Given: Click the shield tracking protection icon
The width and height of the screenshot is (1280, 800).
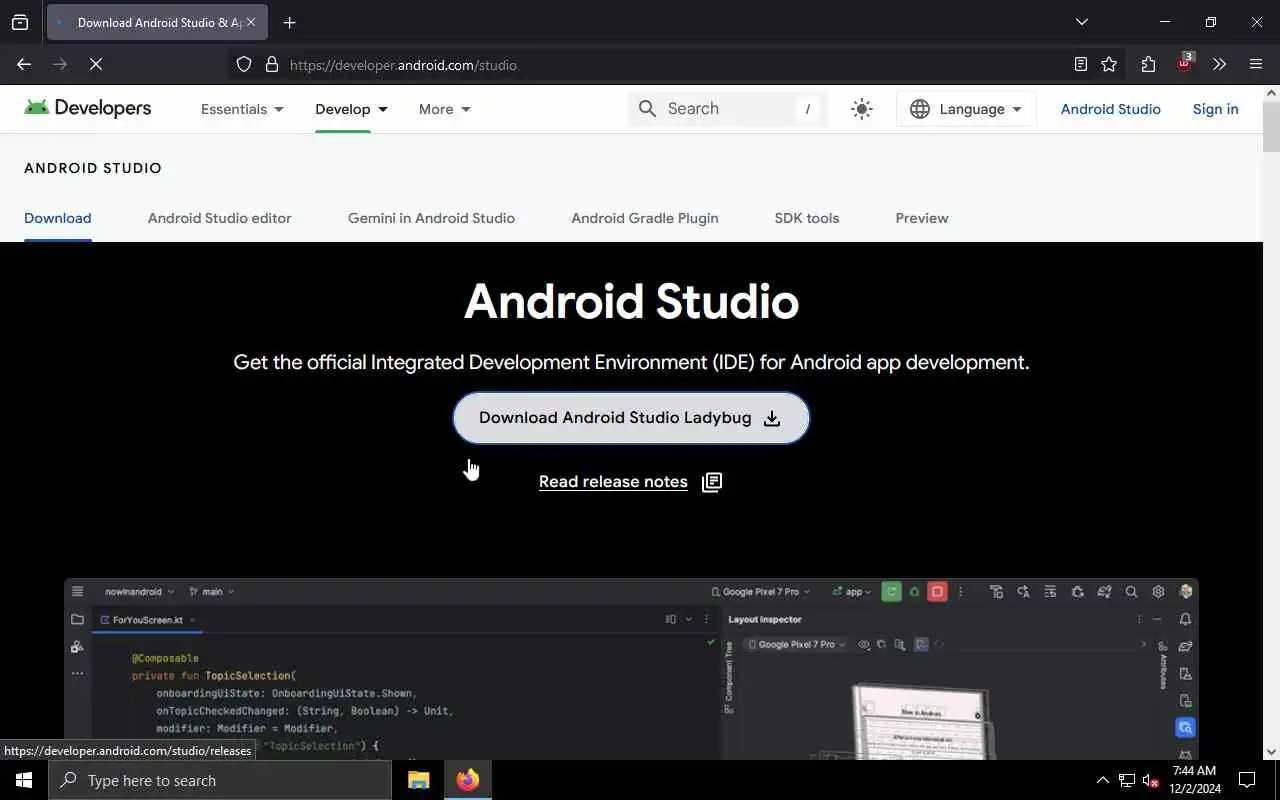Looking at the screenshot, I should (244, 64).
